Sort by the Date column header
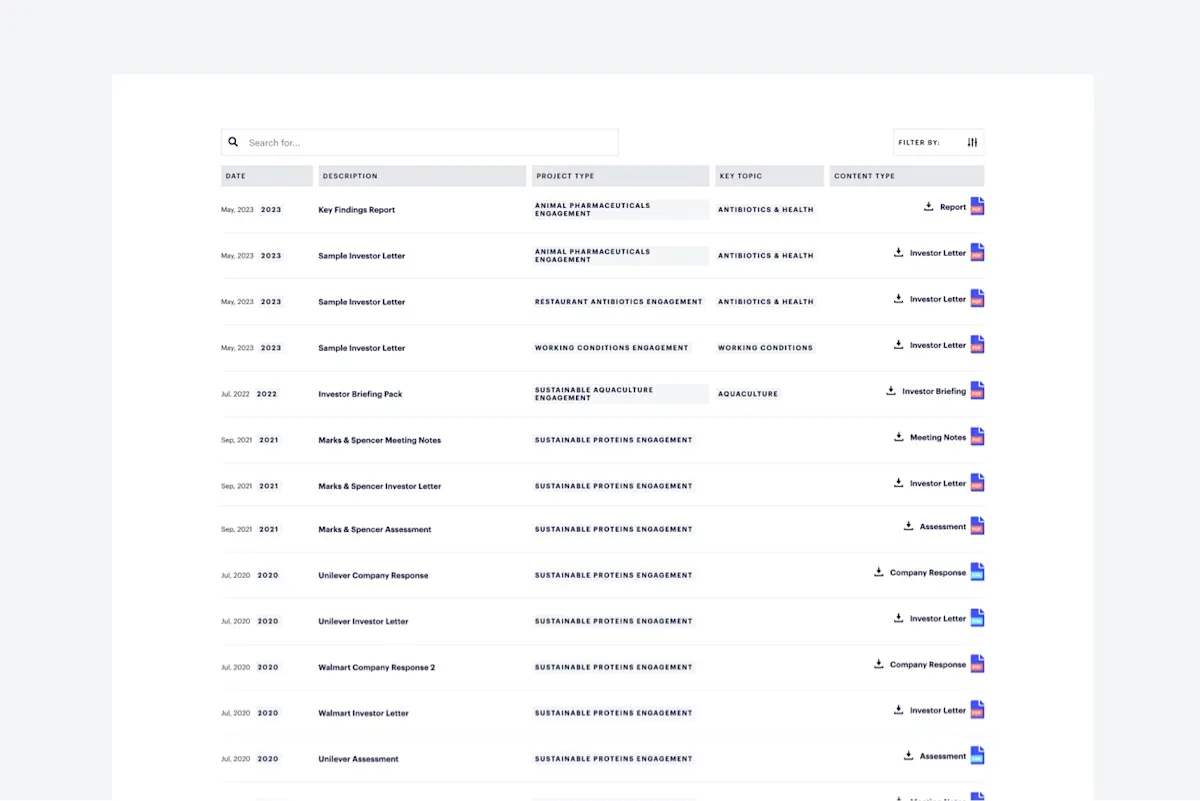This screenshot has width=1200, height=801. point(267,176)
